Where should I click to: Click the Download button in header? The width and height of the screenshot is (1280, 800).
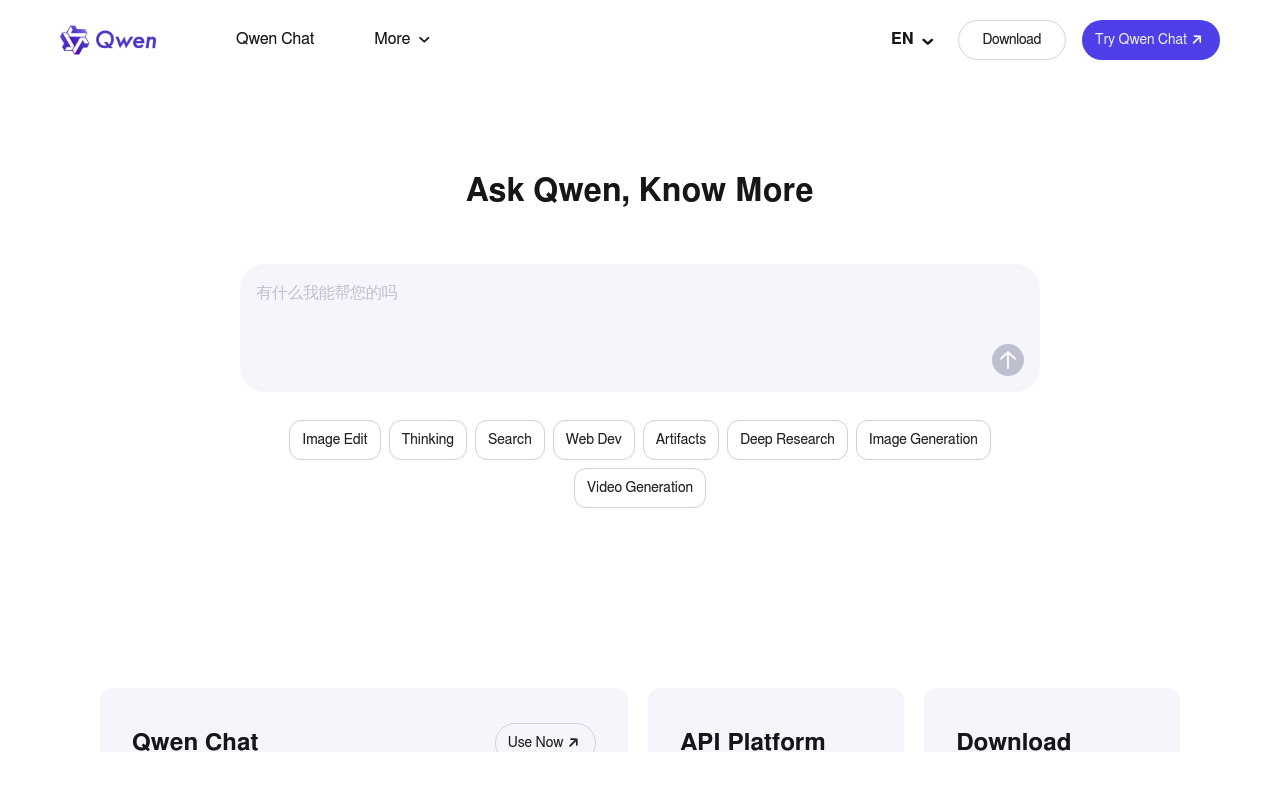(1011, 40)
